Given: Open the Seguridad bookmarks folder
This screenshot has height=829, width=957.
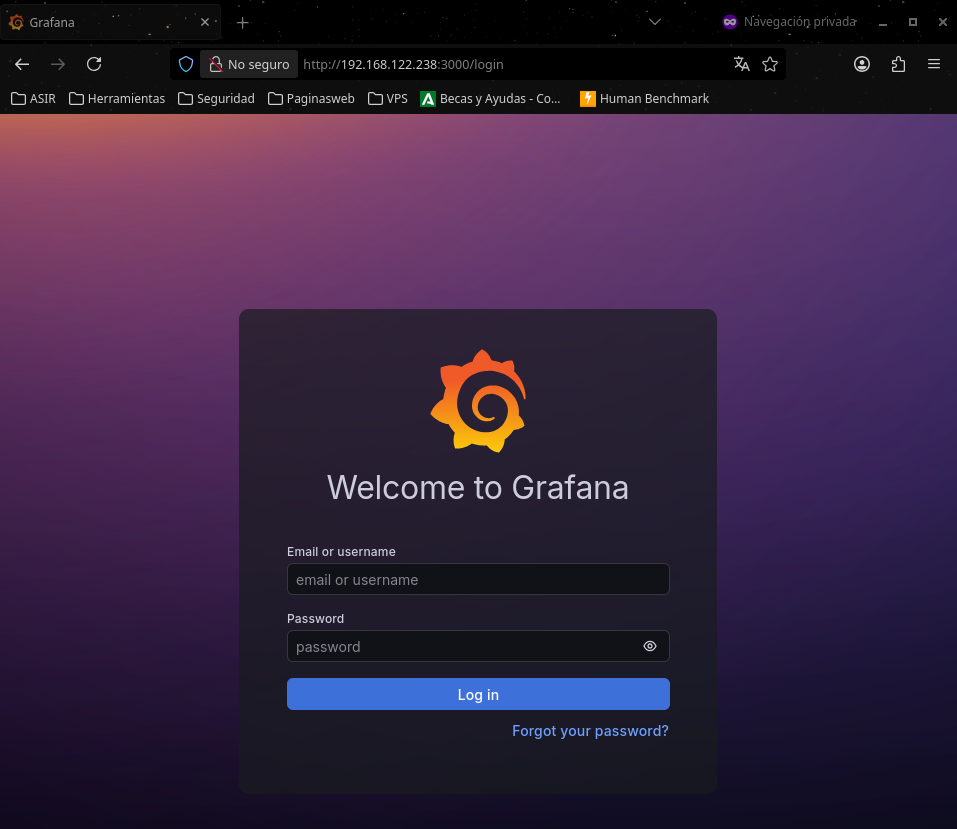Looking at the screenshot, I should tap(217, 98).
